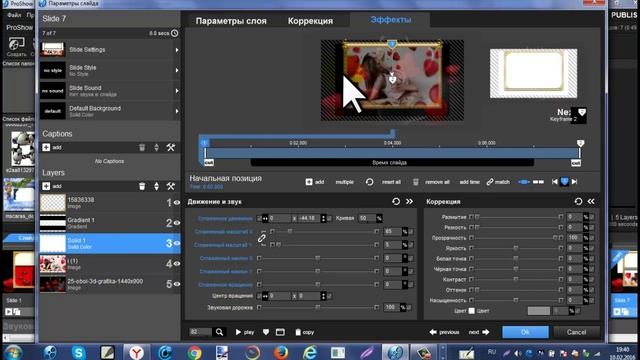Click the copy button
Screen dimensions: 640x360
(304, 332)
